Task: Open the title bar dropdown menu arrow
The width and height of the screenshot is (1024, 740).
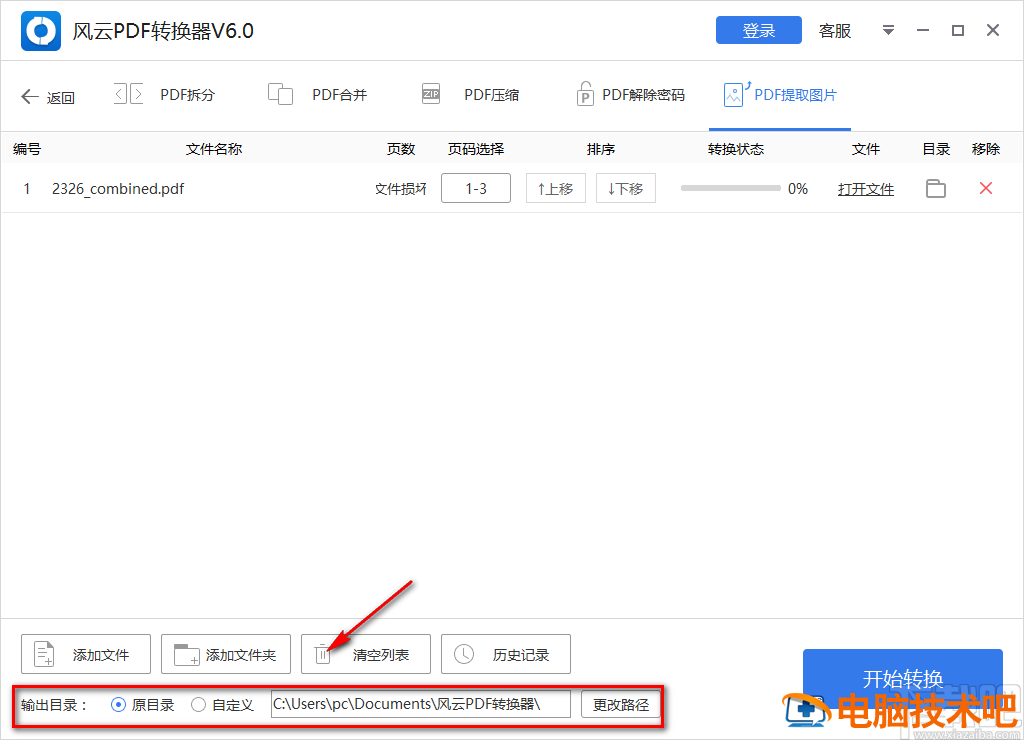Action: click(x=888, y=30)
